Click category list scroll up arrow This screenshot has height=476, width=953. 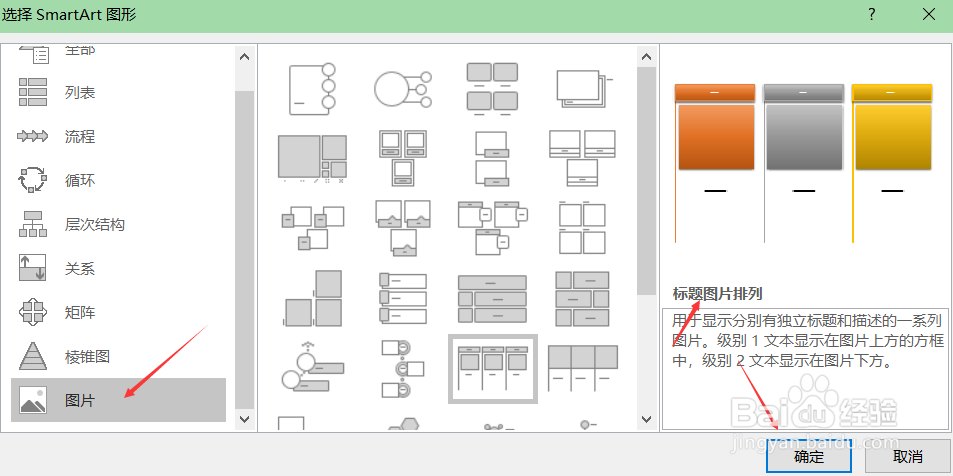tap(244, 57)
